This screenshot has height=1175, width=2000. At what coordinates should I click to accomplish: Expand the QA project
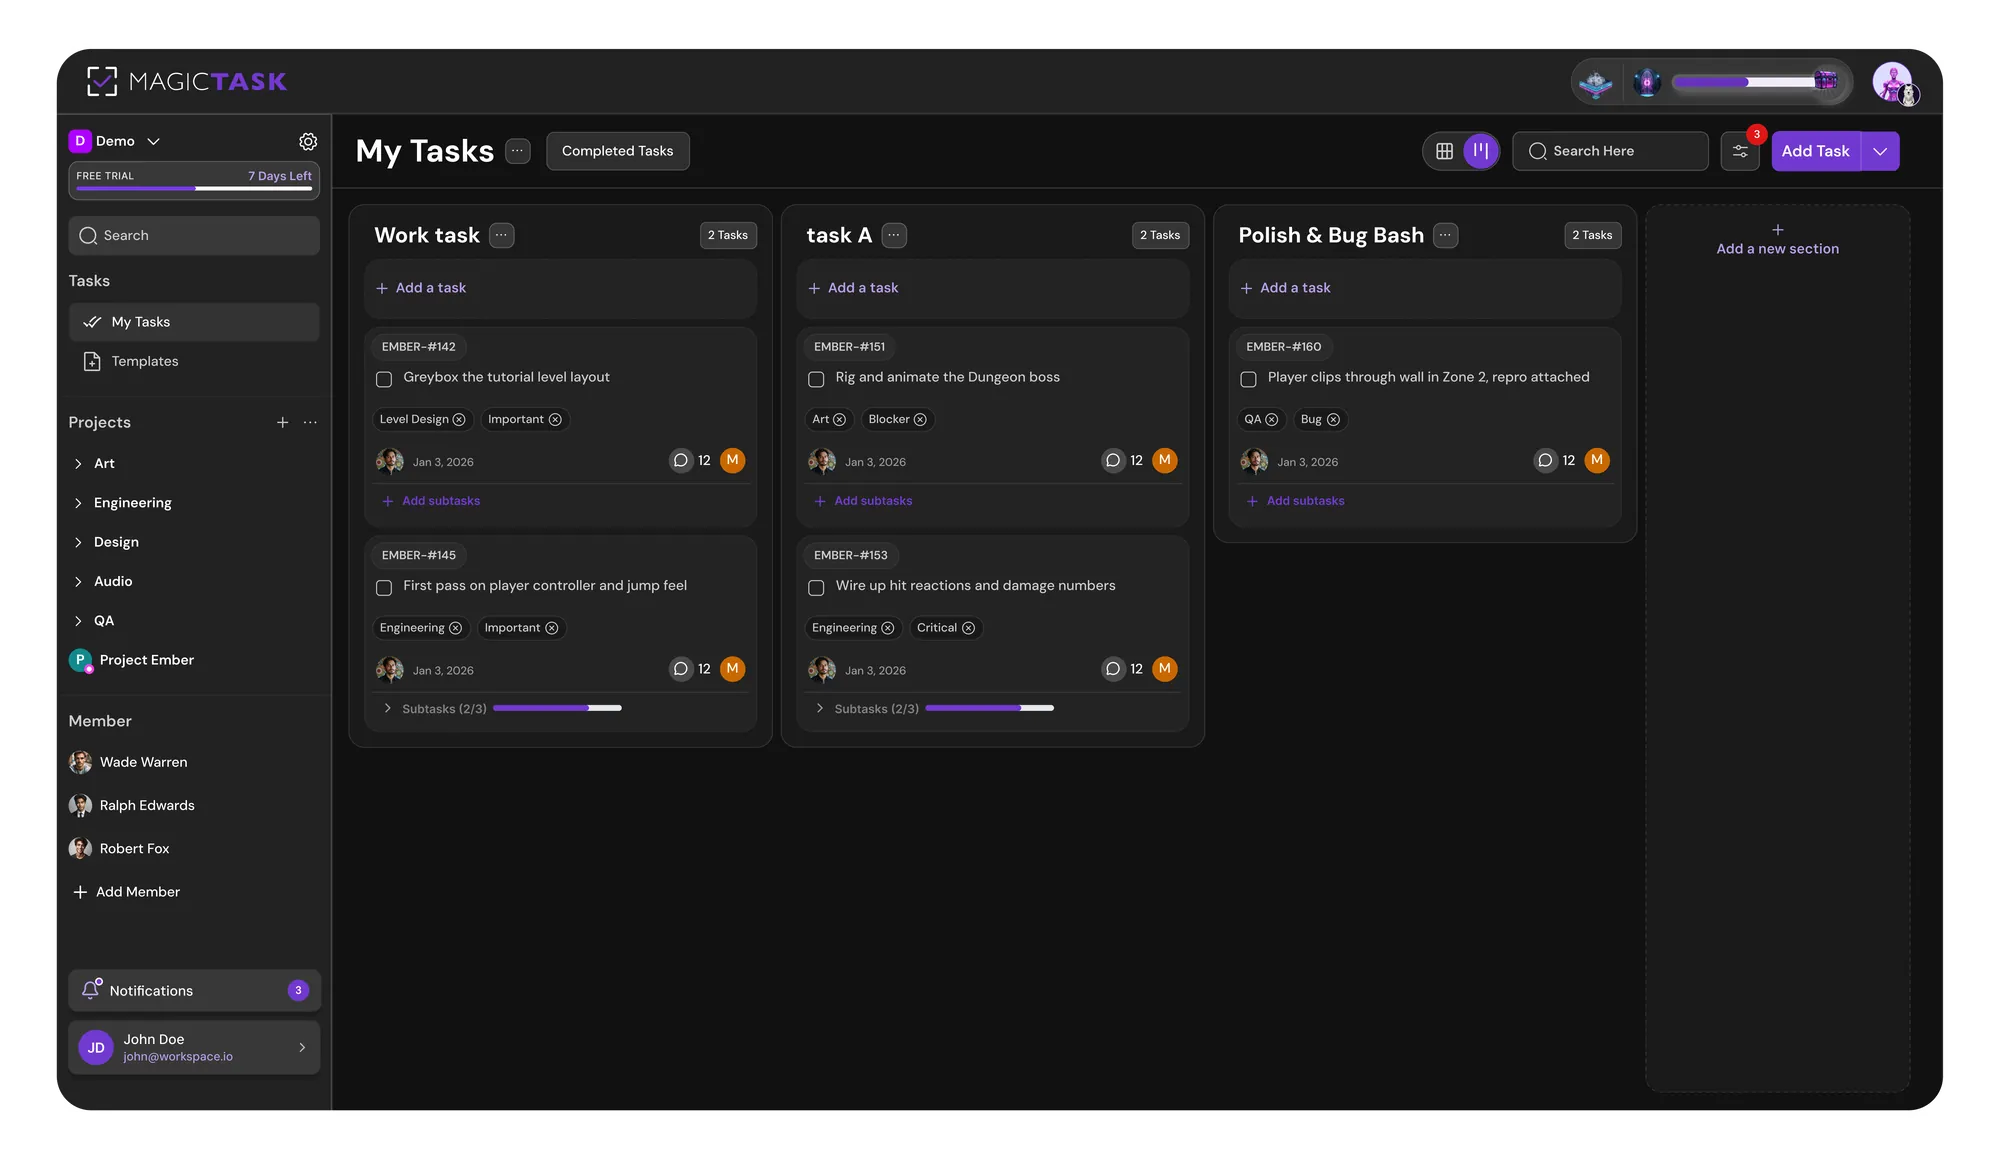tap(78, 621)
